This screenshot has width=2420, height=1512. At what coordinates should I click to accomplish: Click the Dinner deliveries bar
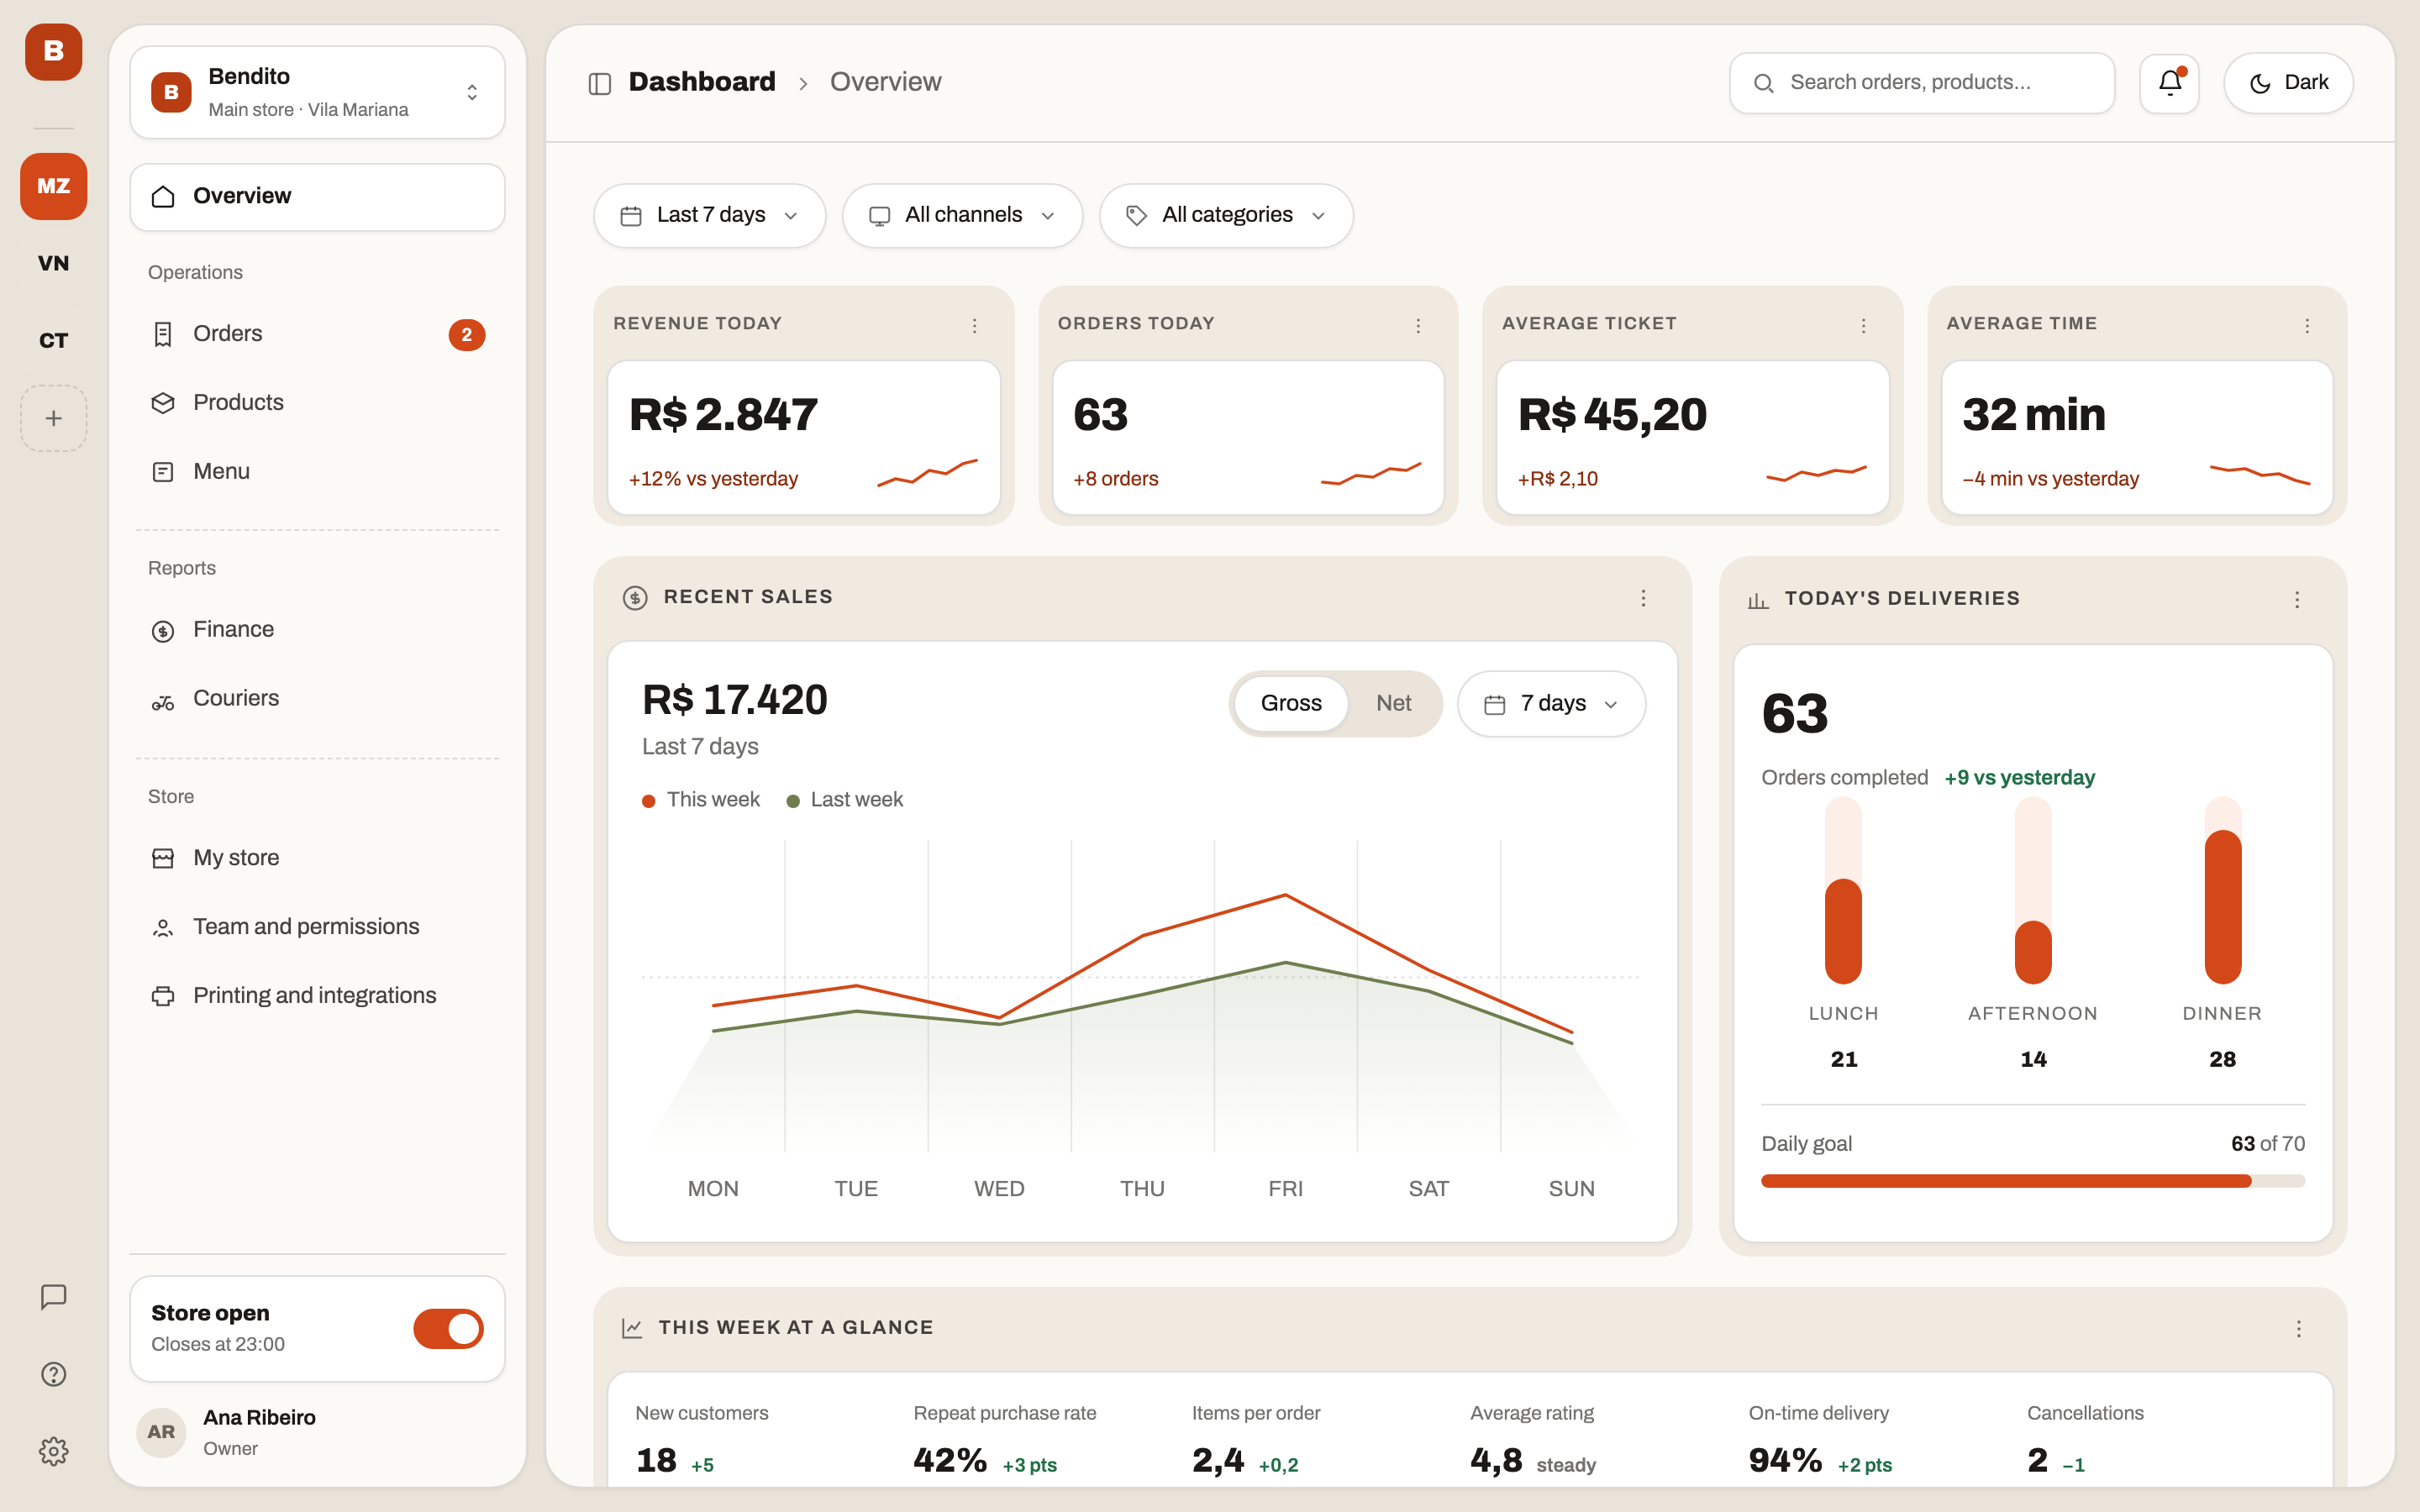pyautogui.click(x=2222, y=891)
